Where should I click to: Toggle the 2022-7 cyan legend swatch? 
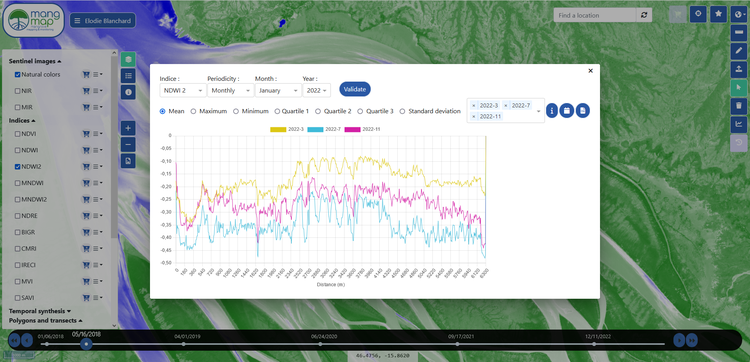pyautogui.click(x=315, y=129)
